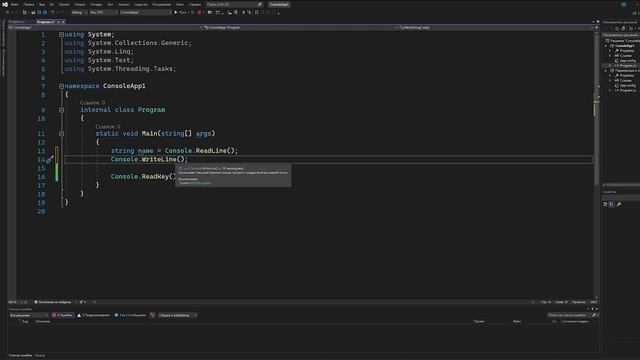Open the Test (Тест) menu

110,4
